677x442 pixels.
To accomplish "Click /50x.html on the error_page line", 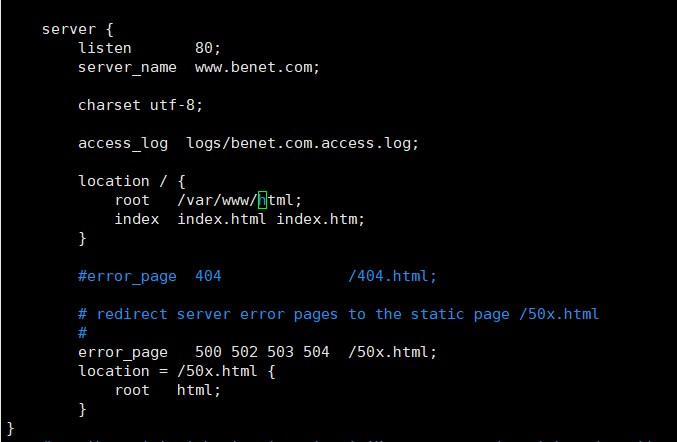I will point(392,352).
